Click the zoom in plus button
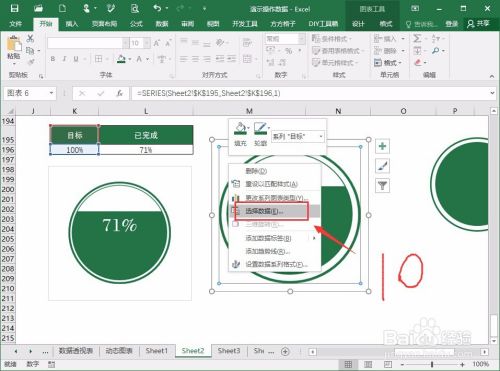Screen dimensions: 500x371 [462, 364]
